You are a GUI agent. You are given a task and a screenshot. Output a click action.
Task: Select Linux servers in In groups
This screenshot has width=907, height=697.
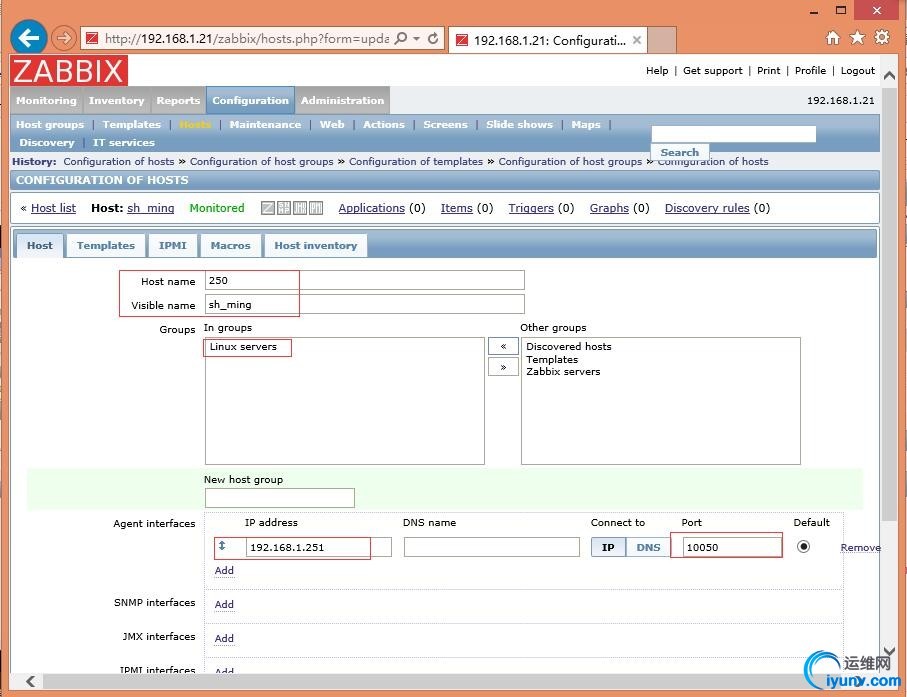(x=244, y=346)
